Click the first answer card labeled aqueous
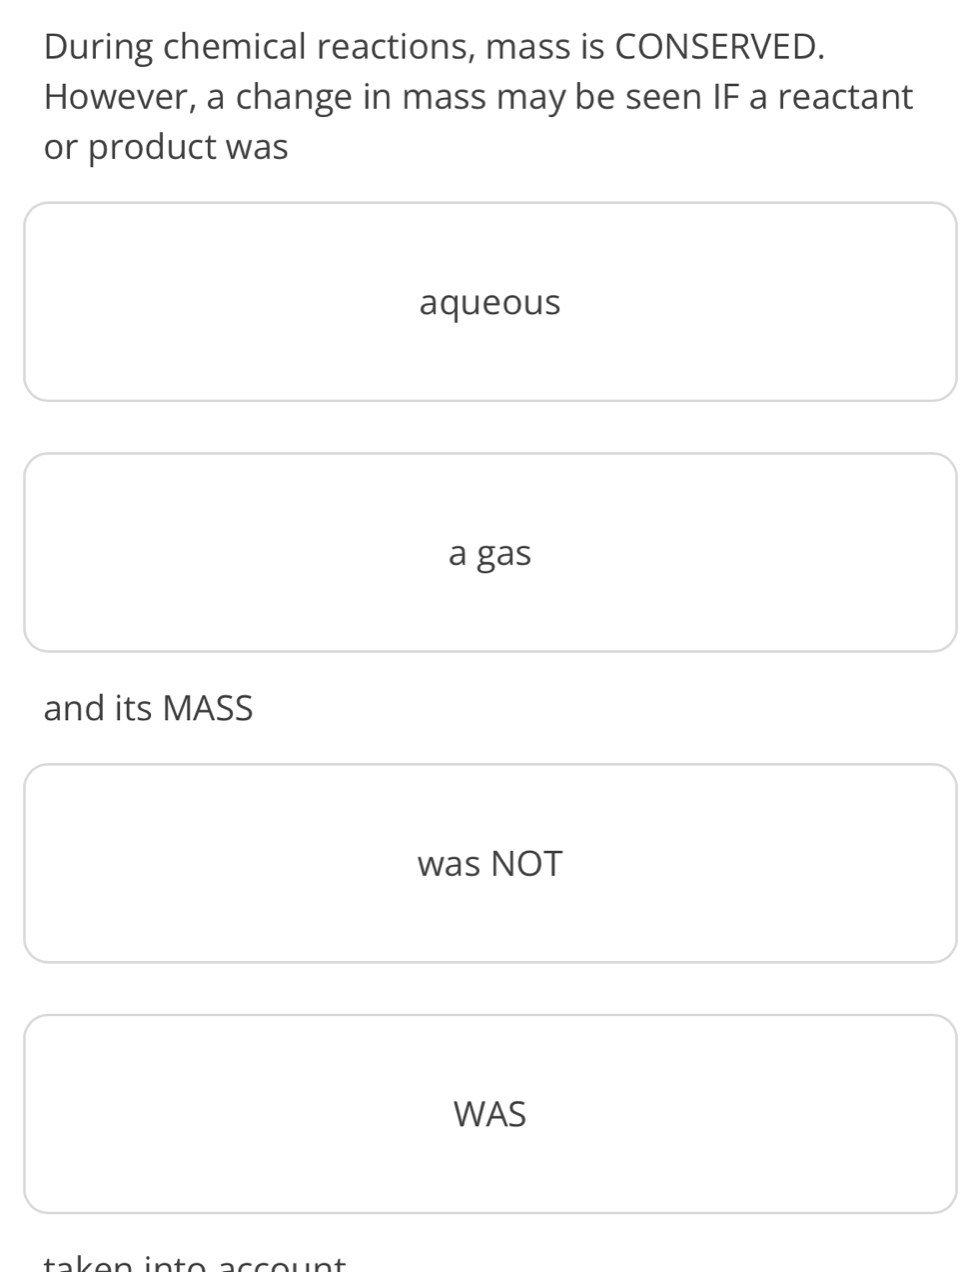This screenshot has height=1272, width=980. tap(489, 301)
